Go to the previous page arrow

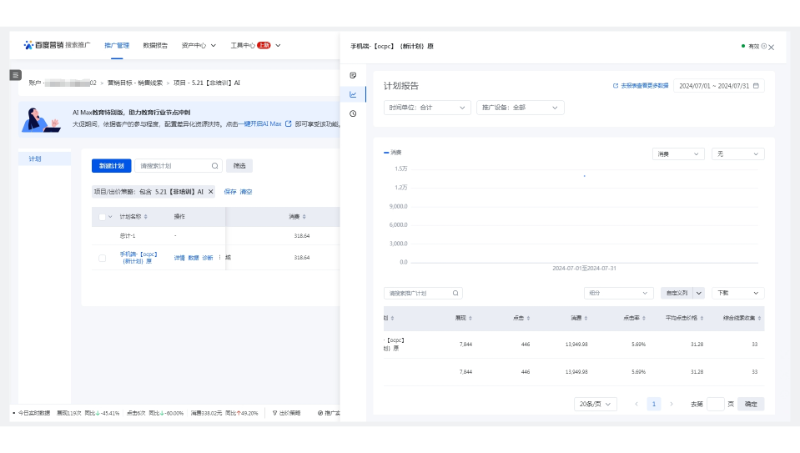coord(636,404)
